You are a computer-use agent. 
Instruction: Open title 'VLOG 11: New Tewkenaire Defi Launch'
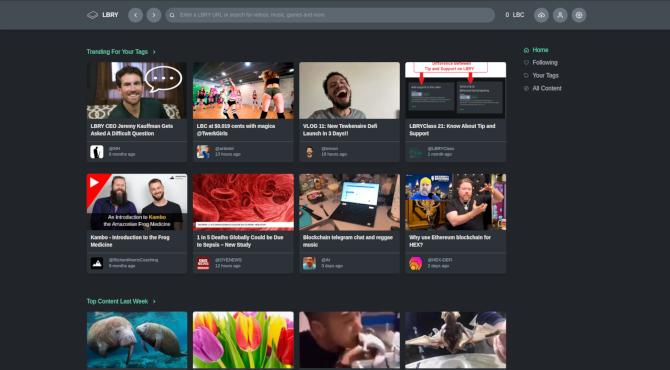coord(340,130)
